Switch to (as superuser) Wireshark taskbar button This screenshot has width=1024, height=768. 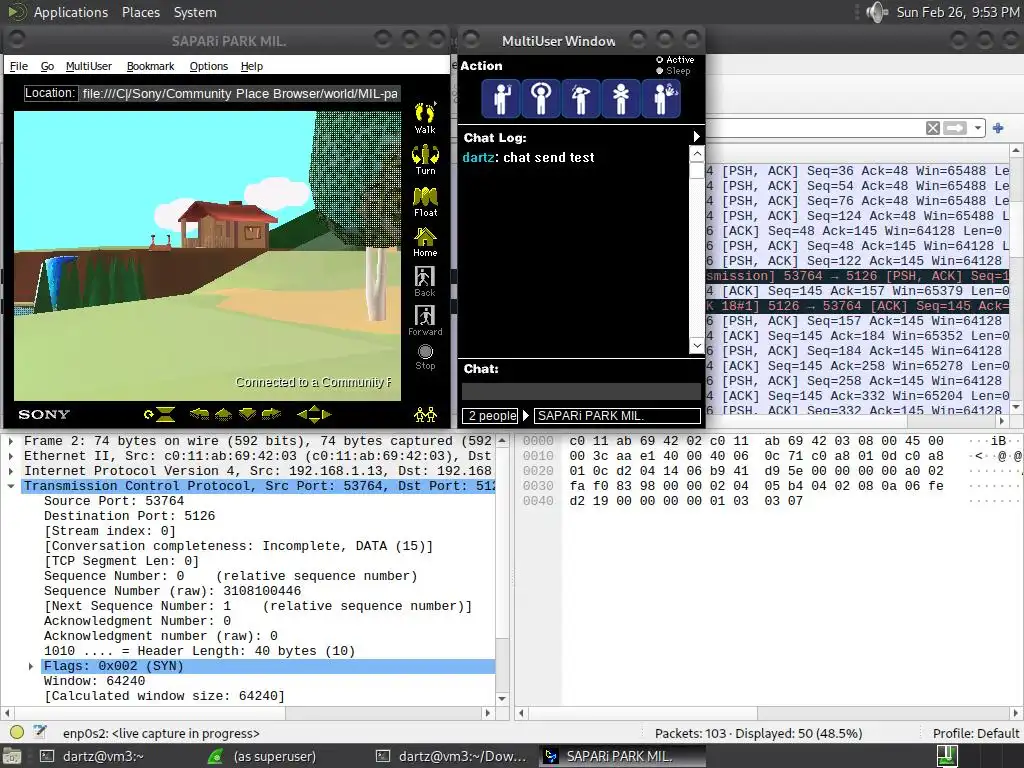274,756
